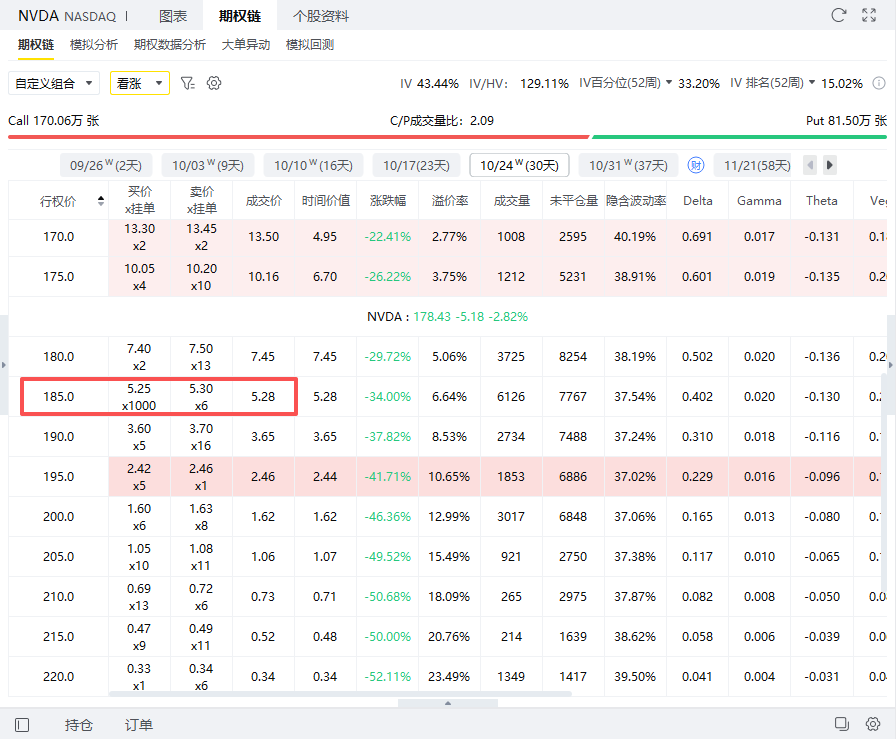Click the 时间价值 column header
Viewport: 896px width, 739px height.
coord(325,201)
